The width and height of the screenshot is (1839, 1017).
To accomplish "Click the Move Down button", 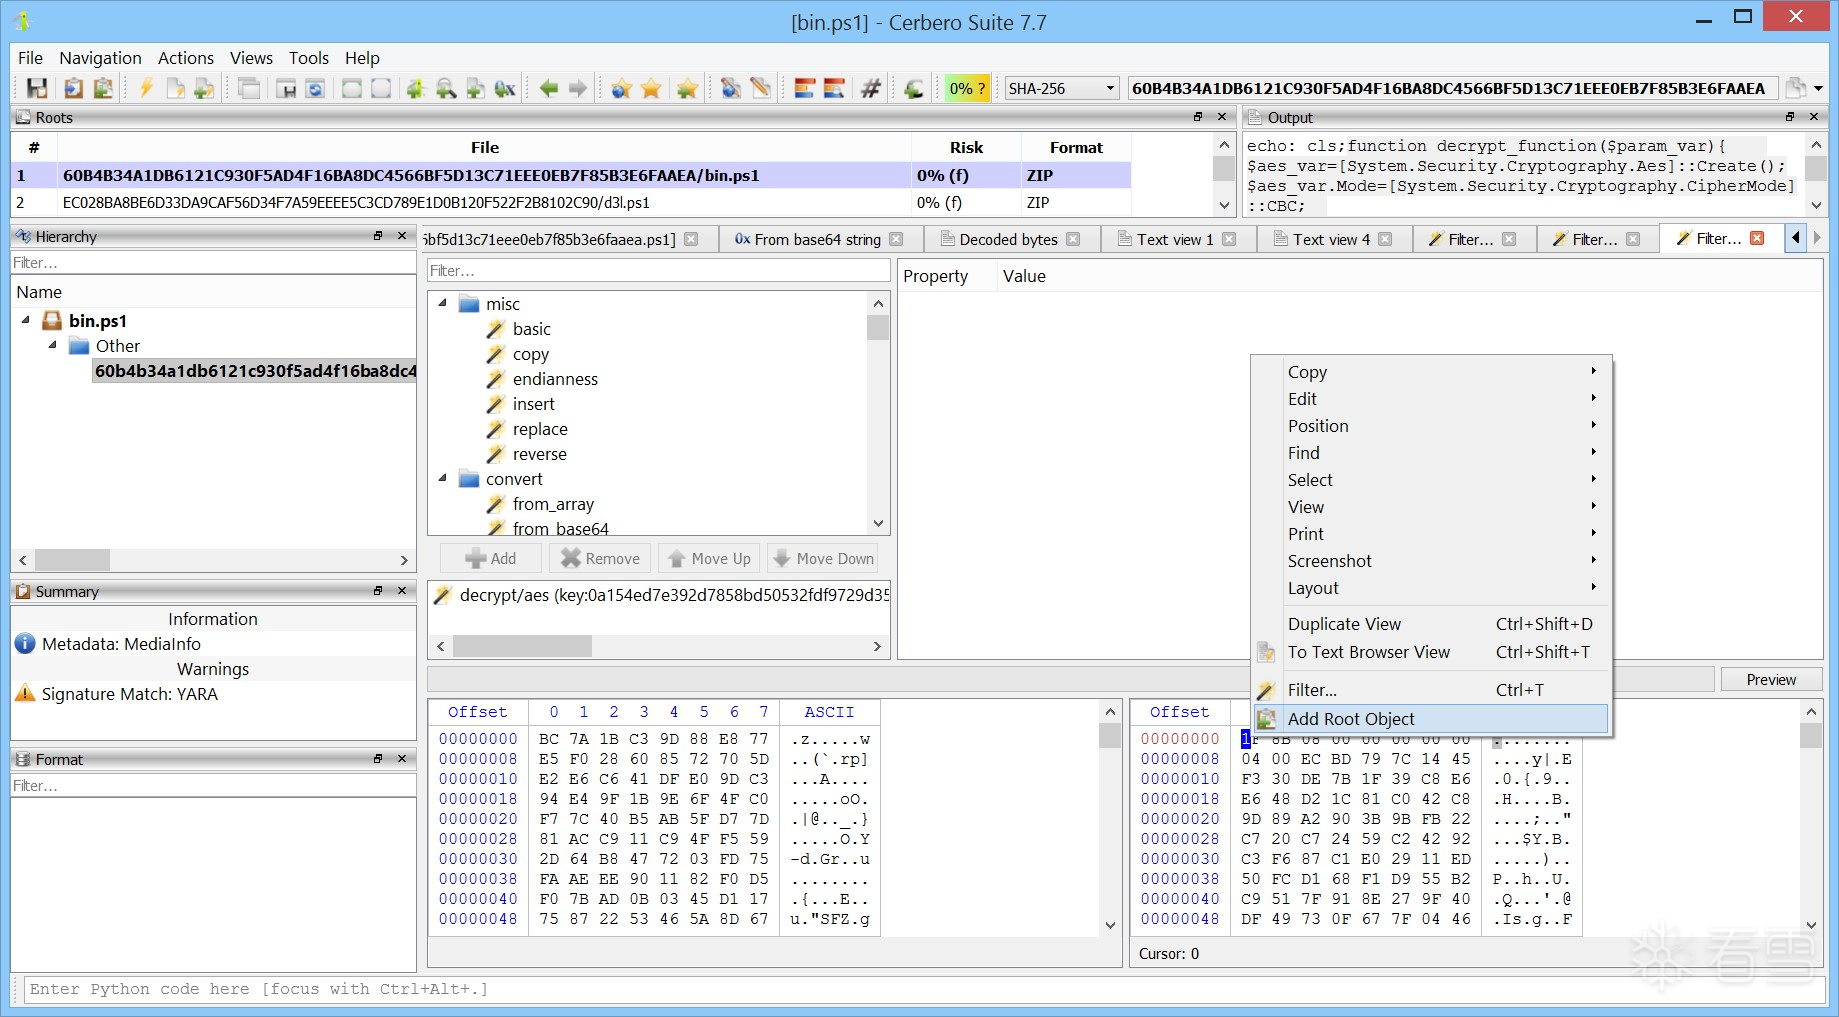I will (x=824, y=558).
